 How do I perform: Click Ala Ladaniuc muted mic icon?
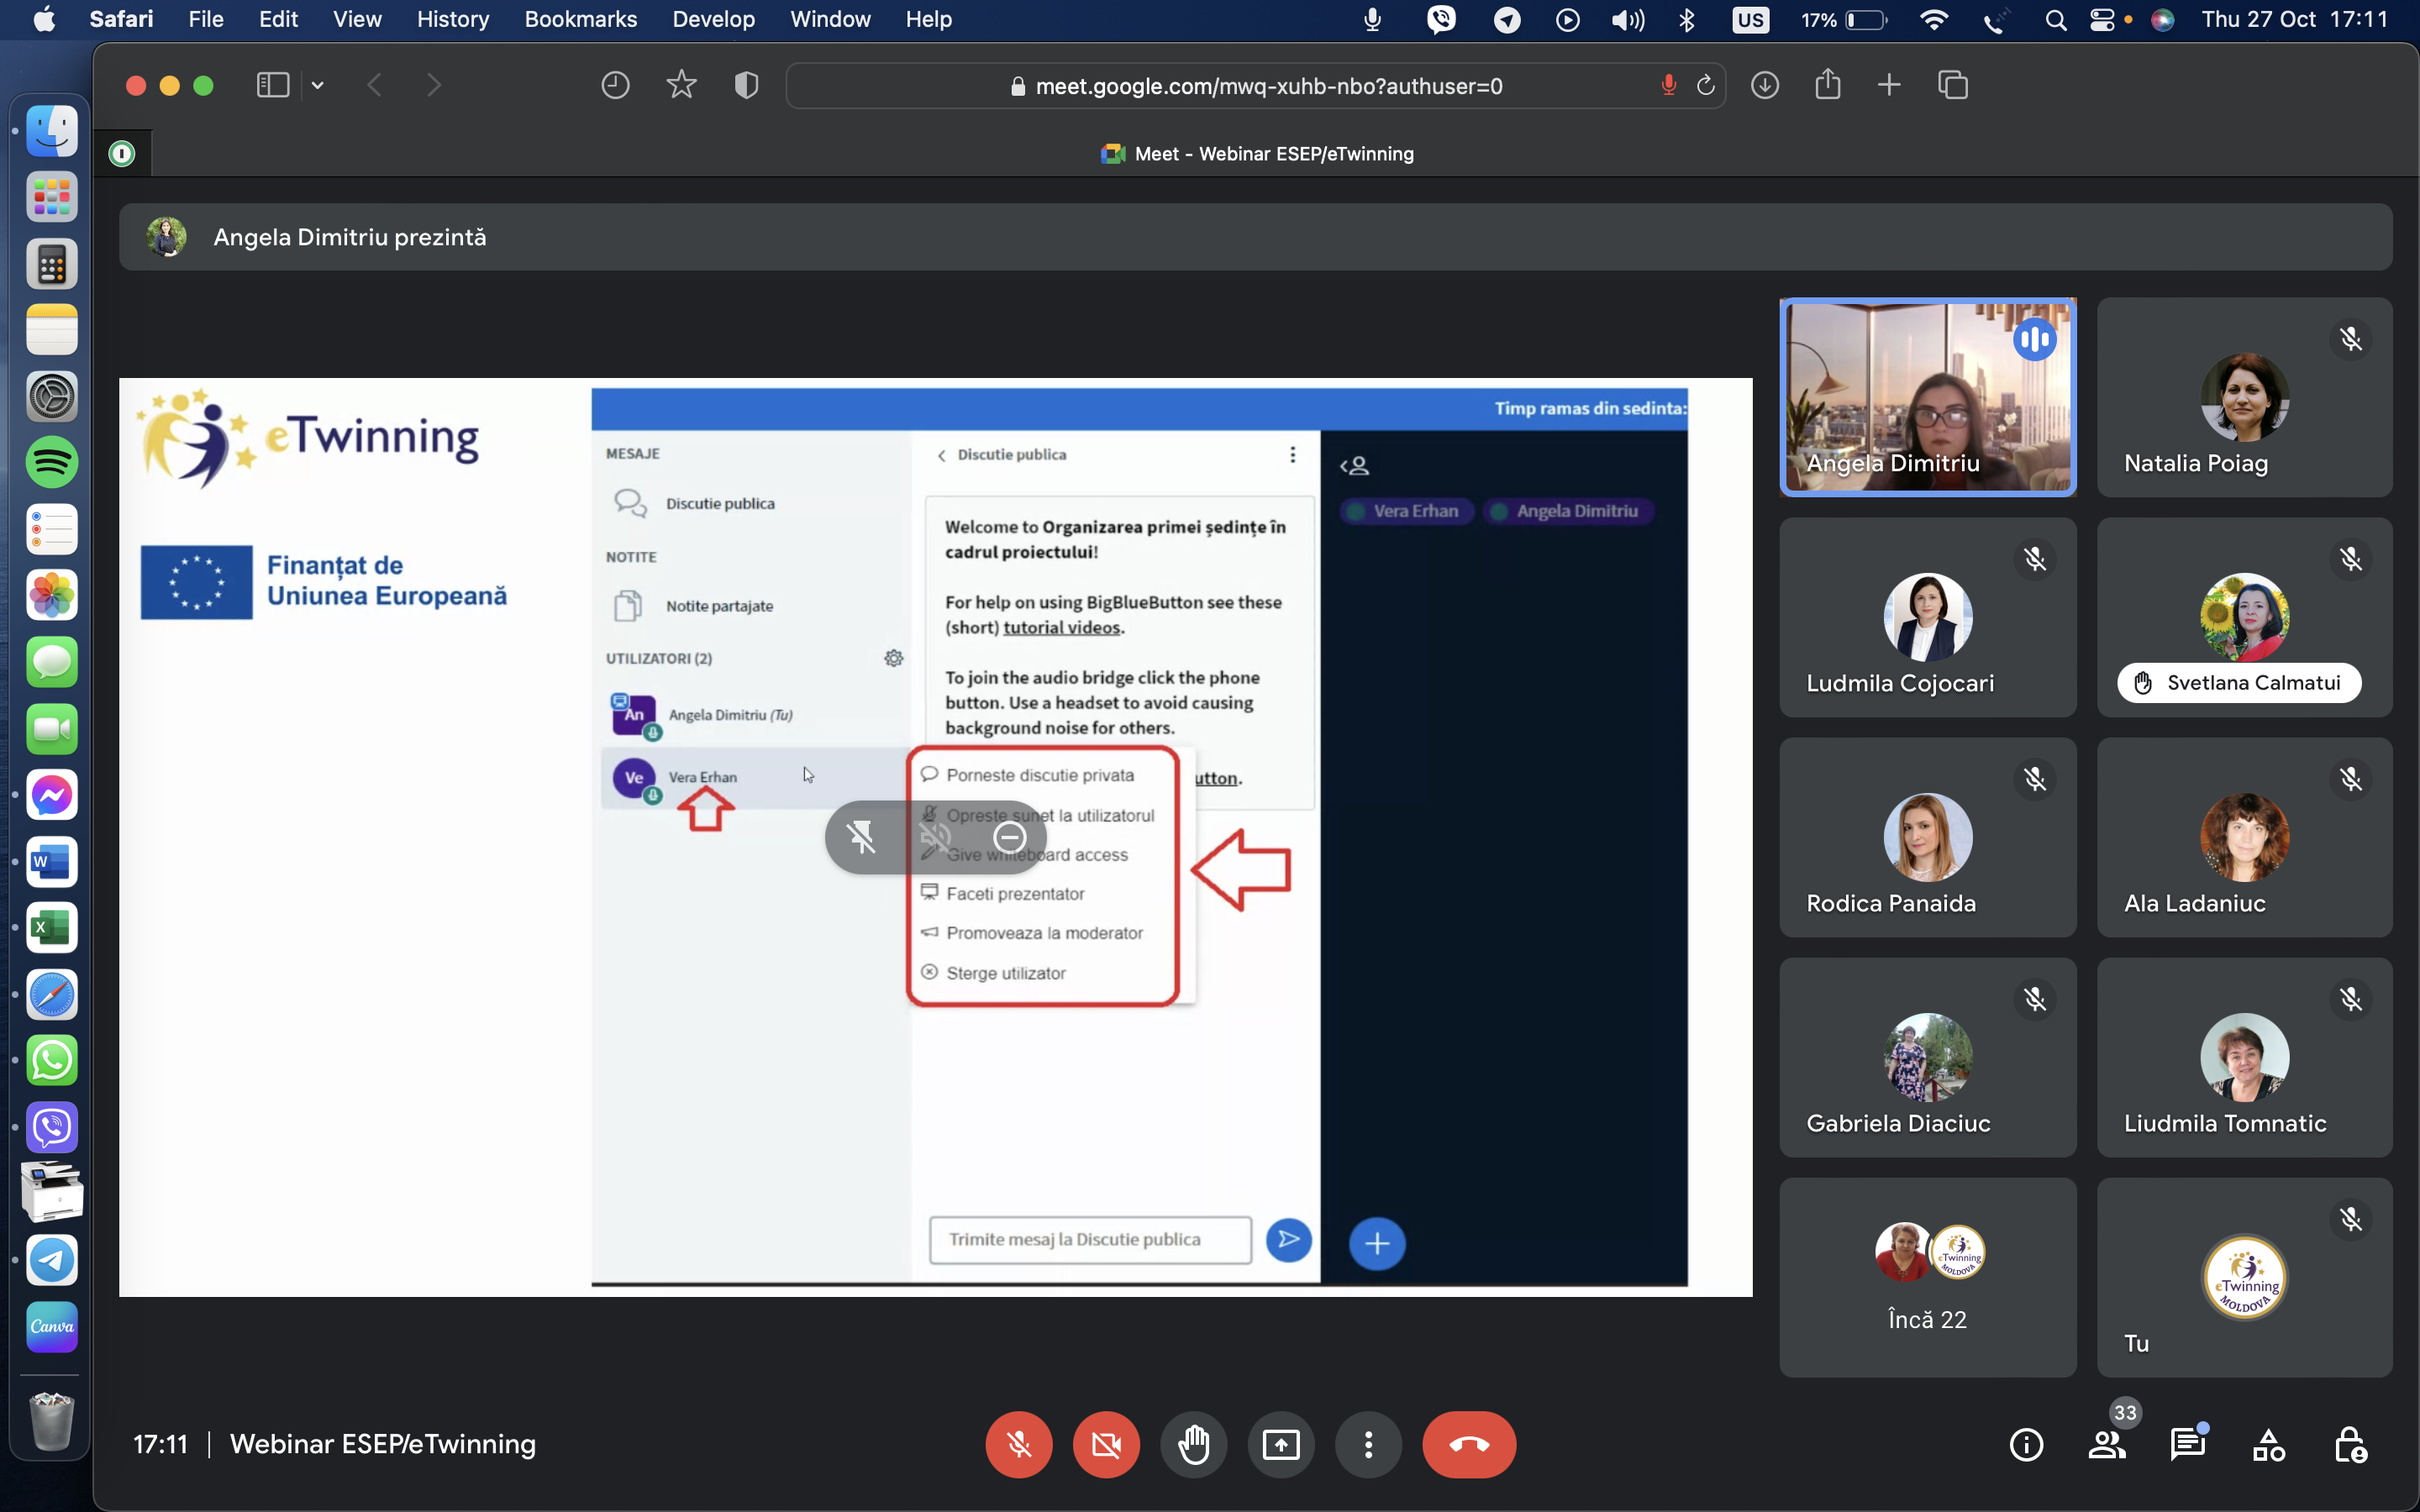tap(2351, 779)
